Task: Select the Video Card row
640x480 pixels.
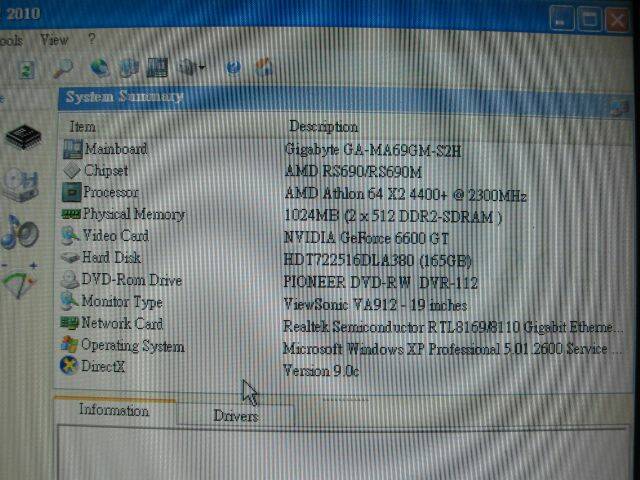Action: click(x=345, y=237)
